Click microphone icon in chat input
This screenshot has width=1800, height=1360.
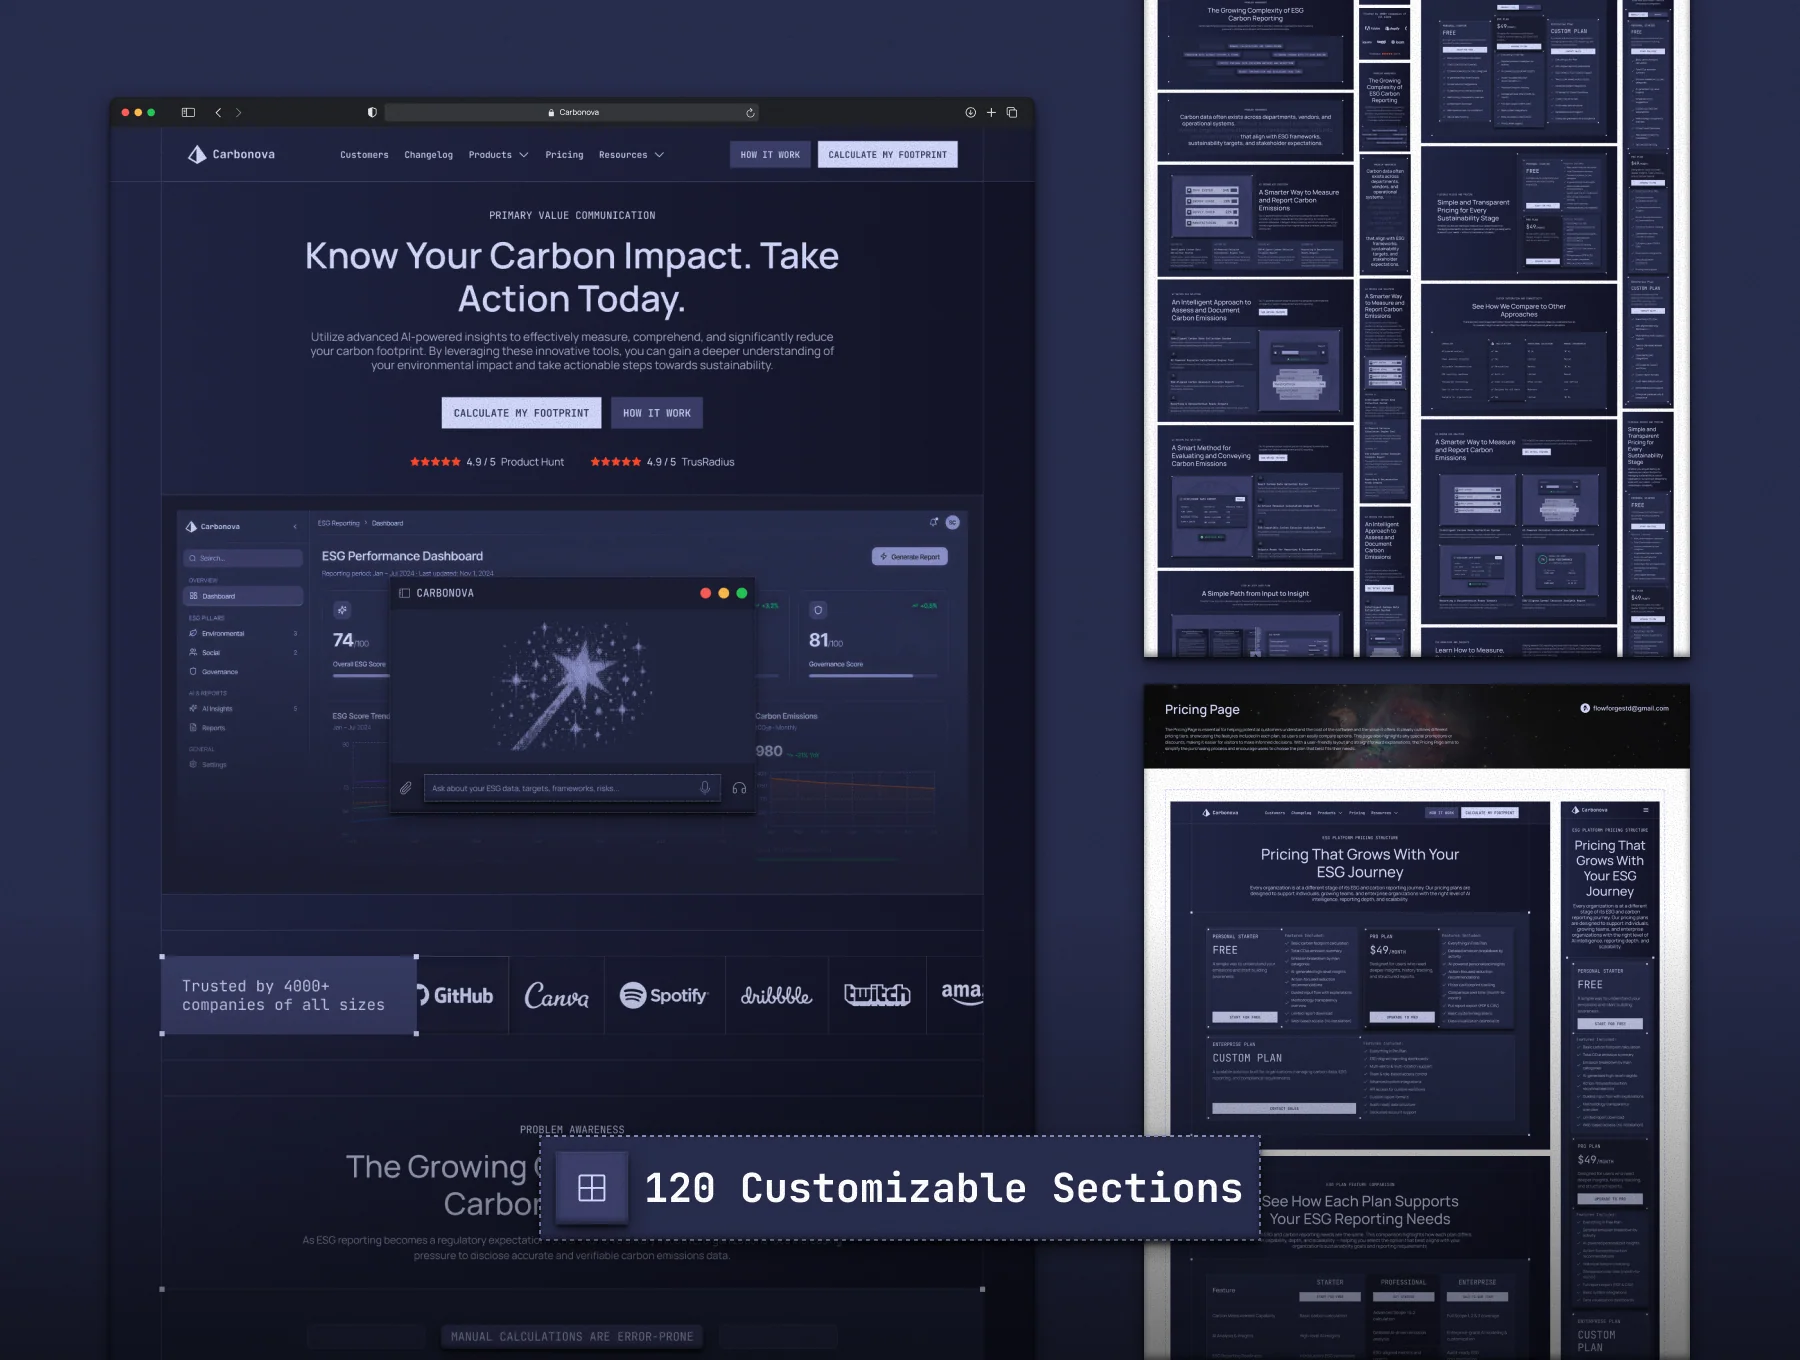(x=705, y=788)
